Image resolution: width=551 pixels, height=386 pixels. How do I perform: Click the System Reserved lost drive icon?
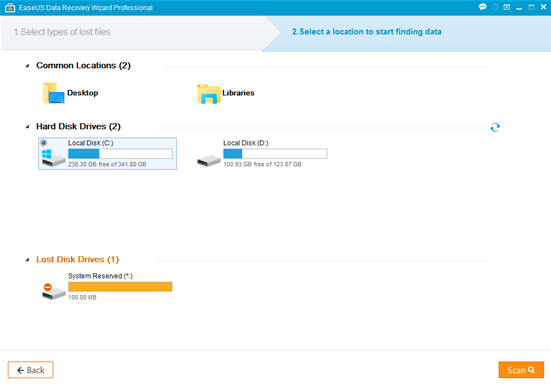(x=53, y=291)
